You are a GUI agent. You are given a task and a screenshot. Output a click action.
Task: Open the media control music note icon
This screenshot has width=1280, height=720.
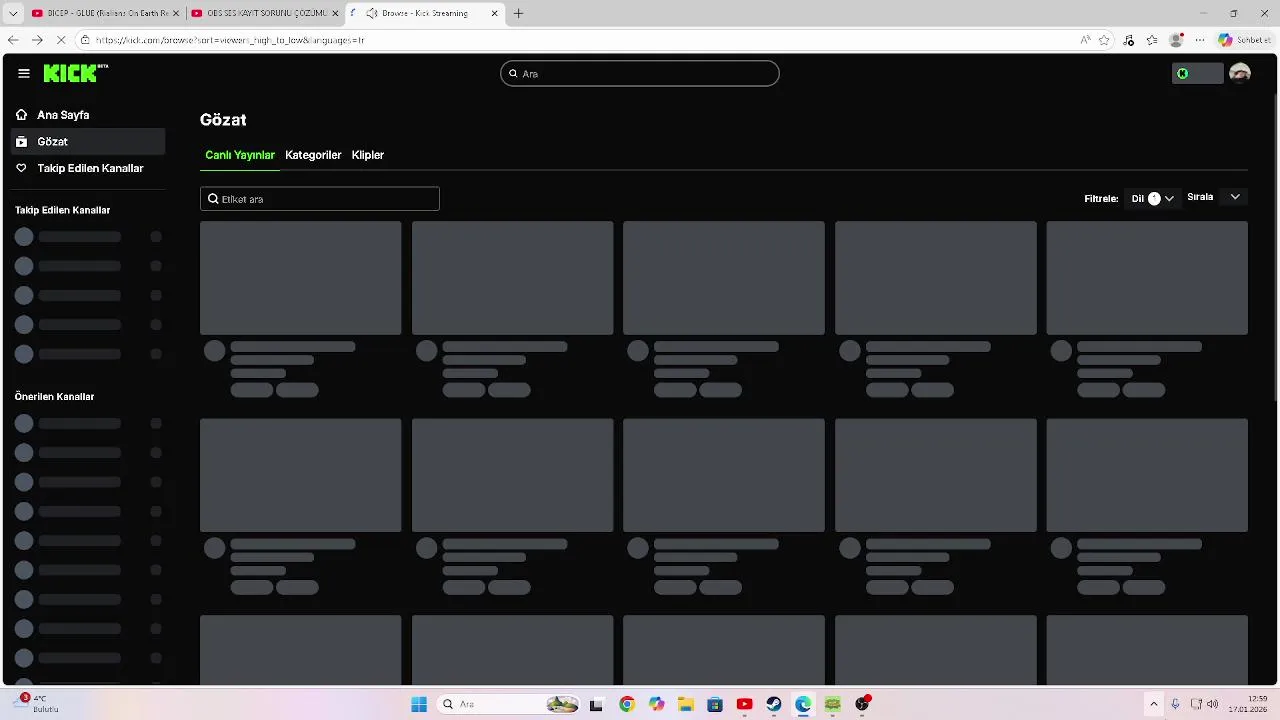click(x=1129, y=40)
